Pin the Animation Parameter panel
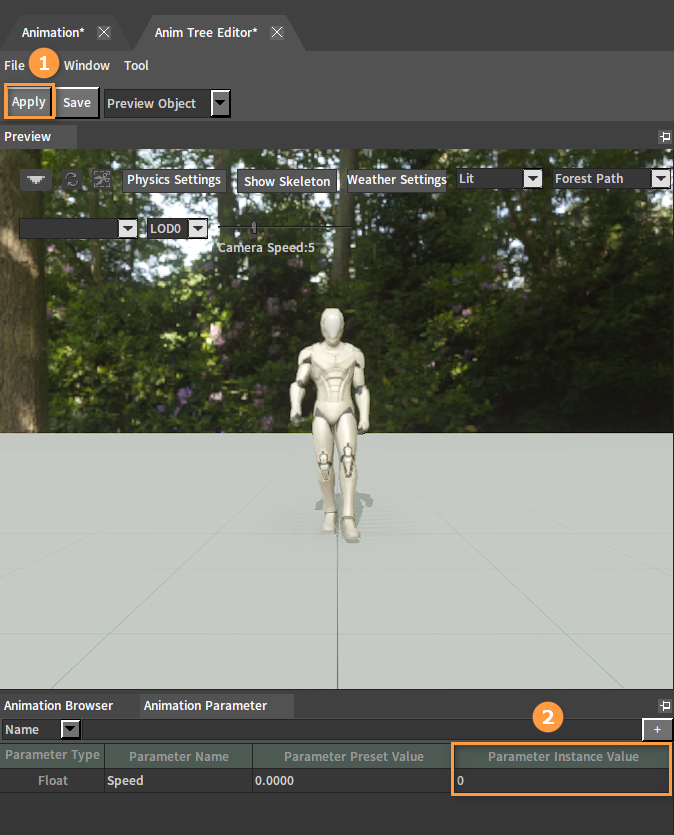Viewport: 674px width, 835px height. click(665, 706)
